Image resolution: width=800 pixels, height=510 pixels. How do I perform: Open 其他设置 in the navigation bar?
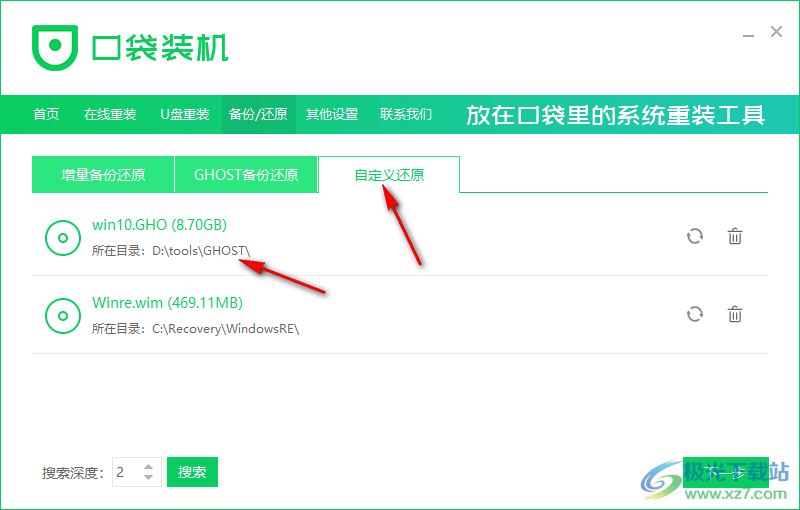[x=332, y=114]
